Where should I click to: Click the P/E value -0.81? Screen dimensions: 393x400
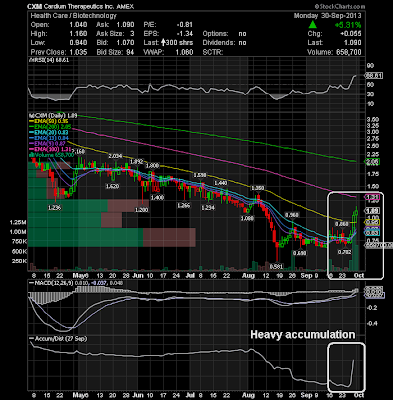(185, 25)
